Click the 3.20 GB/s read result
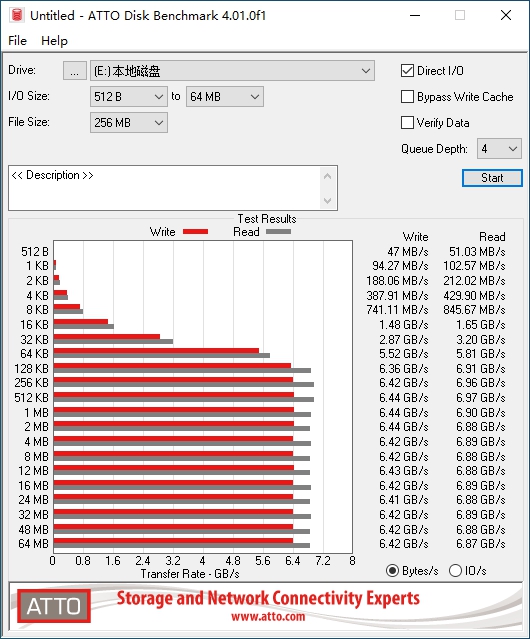Viewport: 530px width, 639px height. point(481,339)
